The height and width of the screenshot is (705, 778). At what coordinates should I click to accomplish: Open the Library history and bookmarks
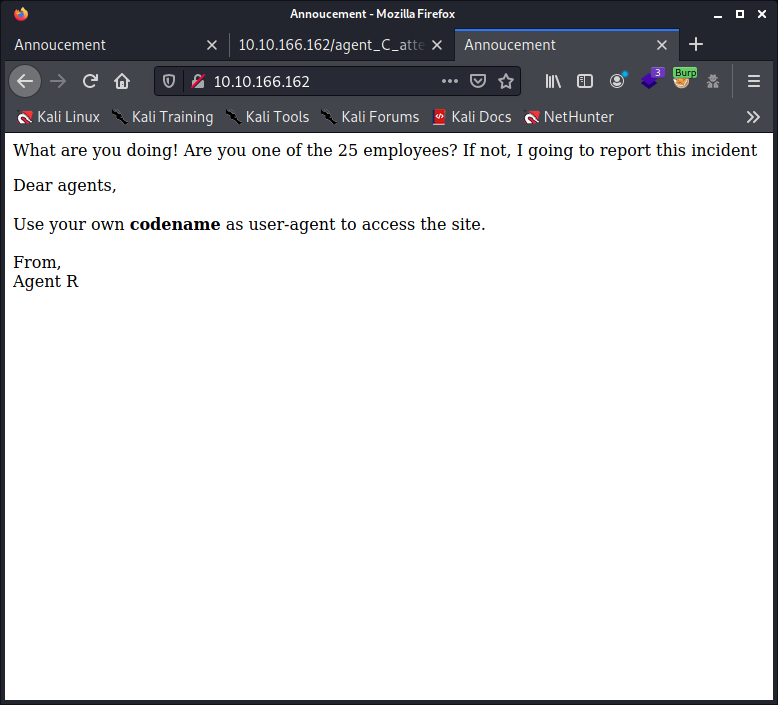(x=553, y=81)
